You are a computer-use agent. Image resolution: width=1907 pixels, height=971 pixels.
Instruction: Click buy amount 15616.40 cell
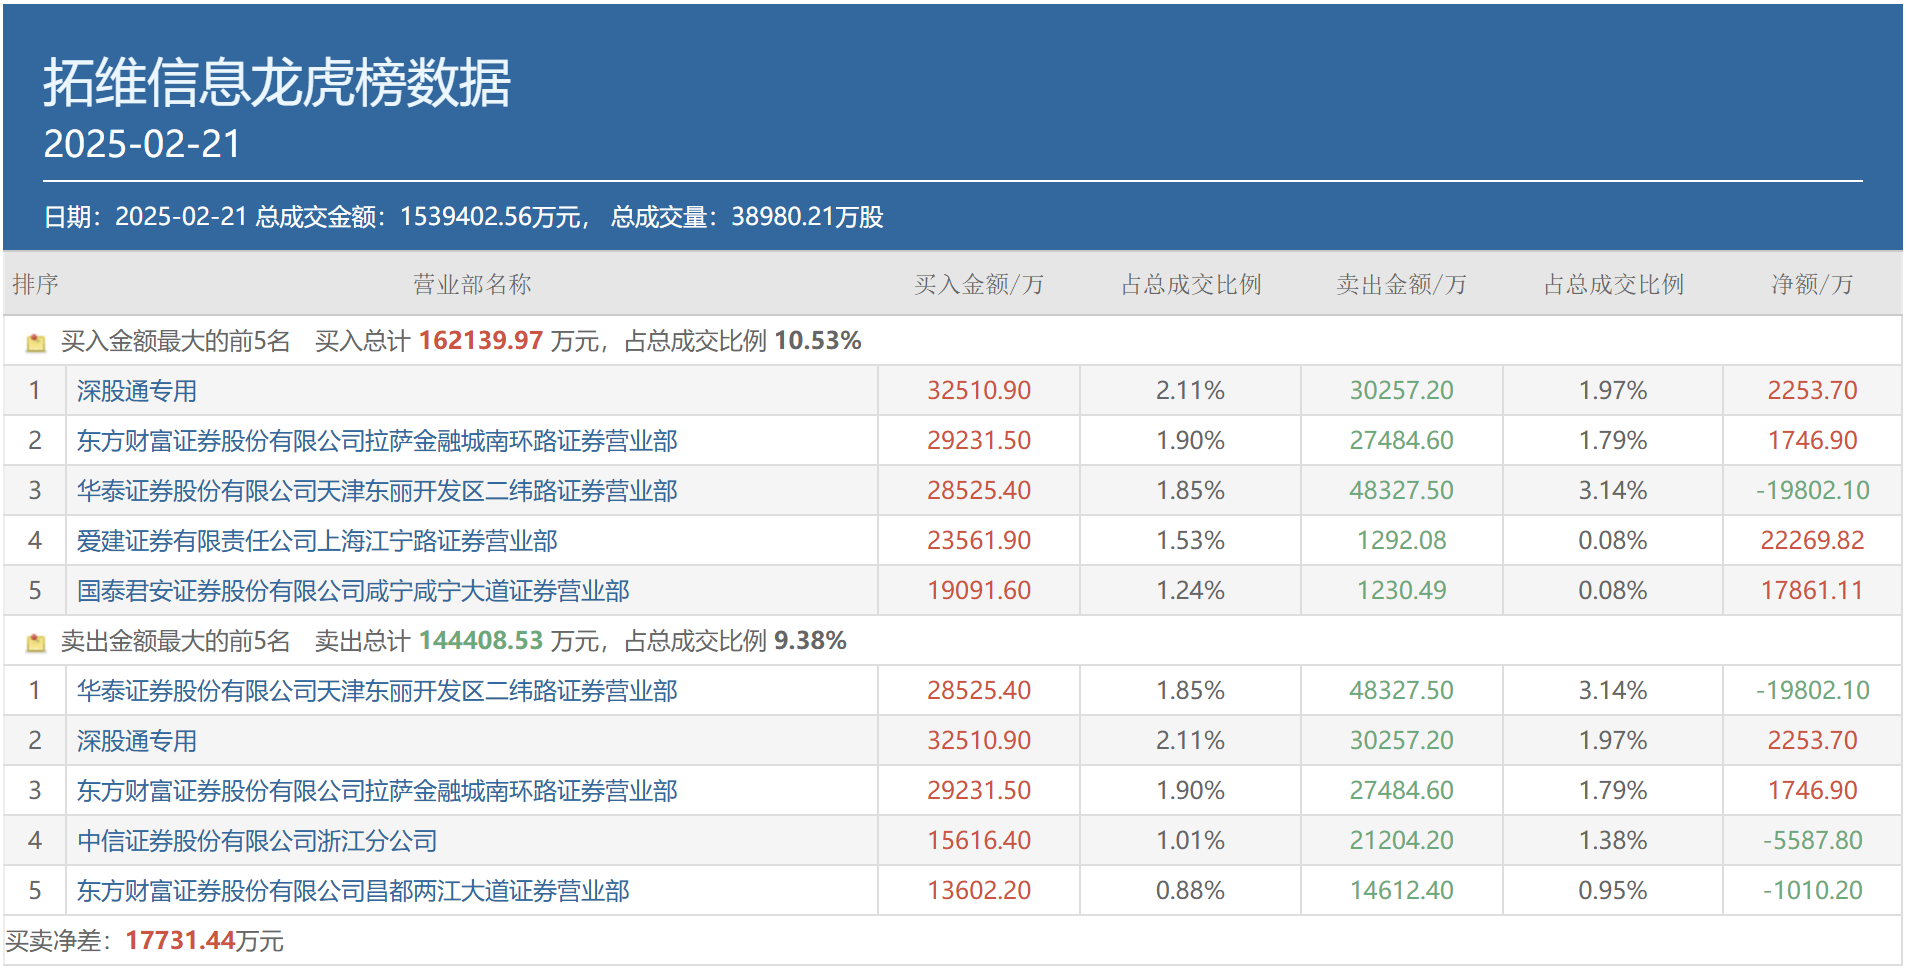click(978, 841)
